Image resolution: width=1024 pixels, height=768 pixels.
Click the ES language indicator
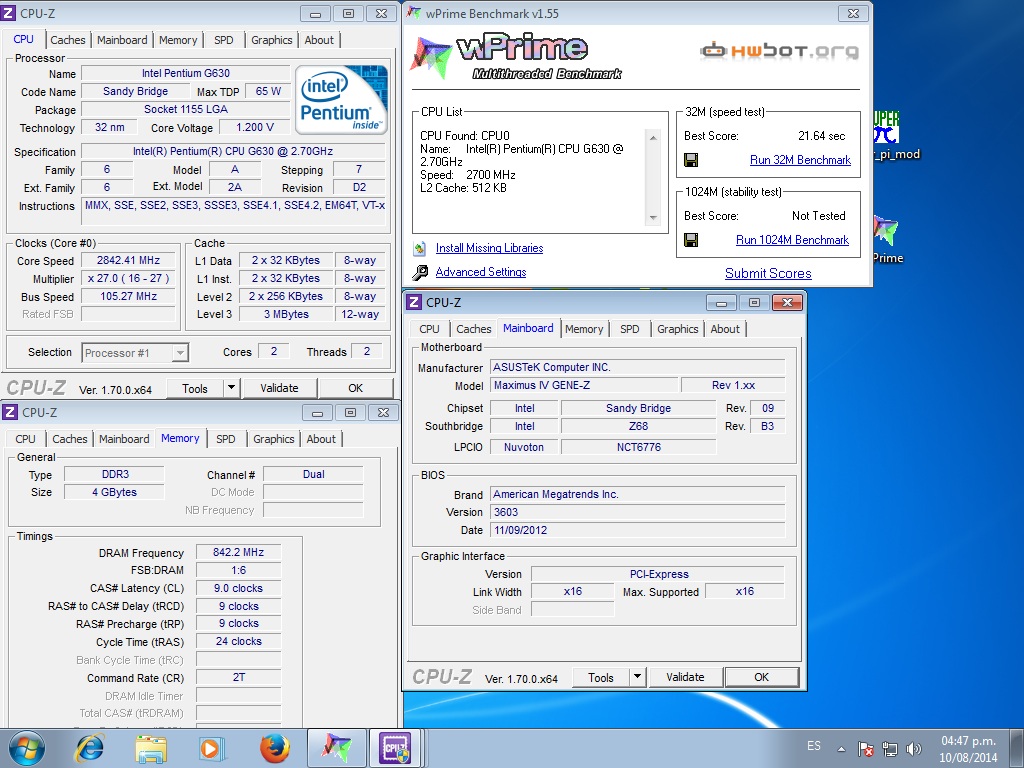coord(814,746)
